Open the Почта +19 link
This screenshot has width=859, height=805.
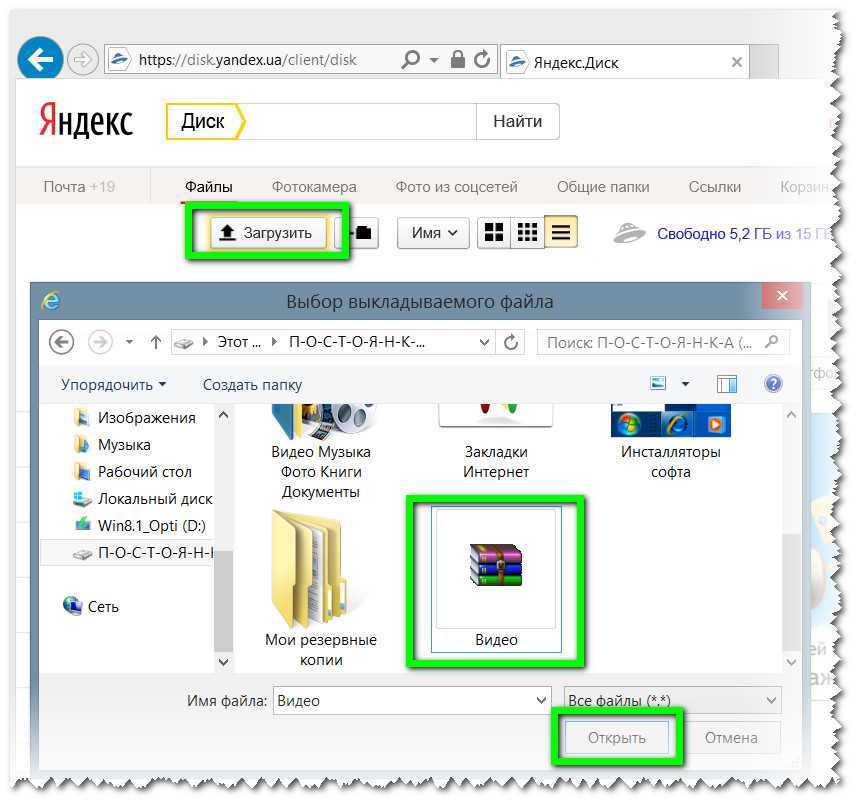click(79, 187)
